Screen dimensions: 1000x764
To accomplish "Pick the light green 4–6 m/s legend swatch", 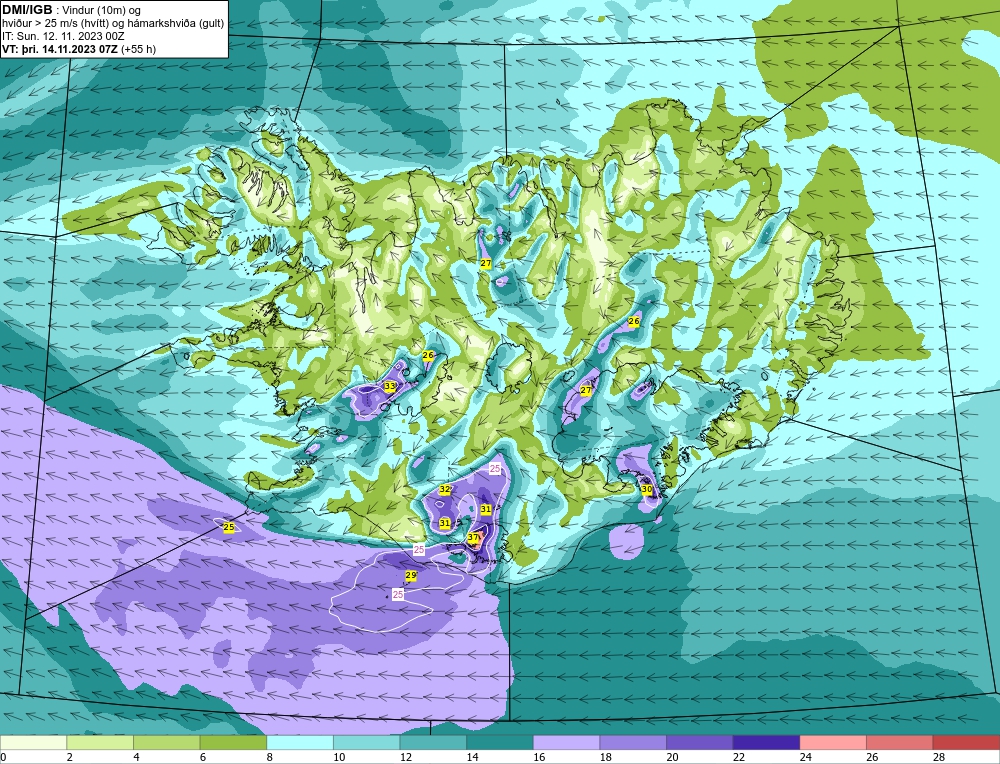I will 166,742.
